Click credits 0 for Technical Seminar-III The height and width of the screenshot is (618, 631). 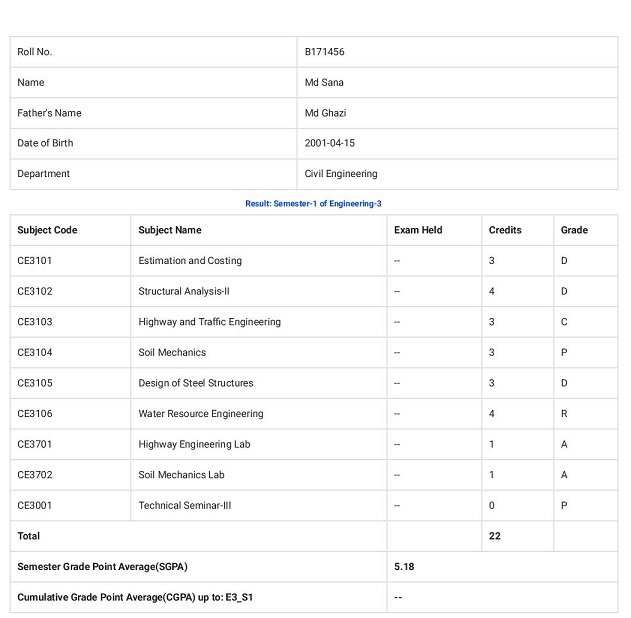coord(492,505)
